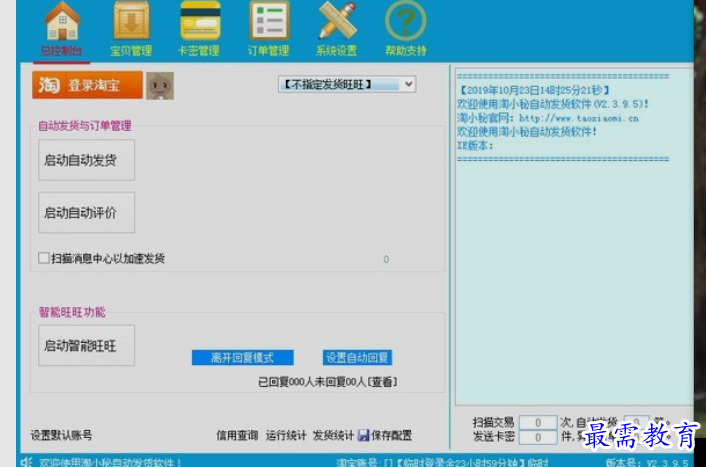
Task: Click the user avatar thumbnail
Action: pyautogui.click(x=160, y=86)
